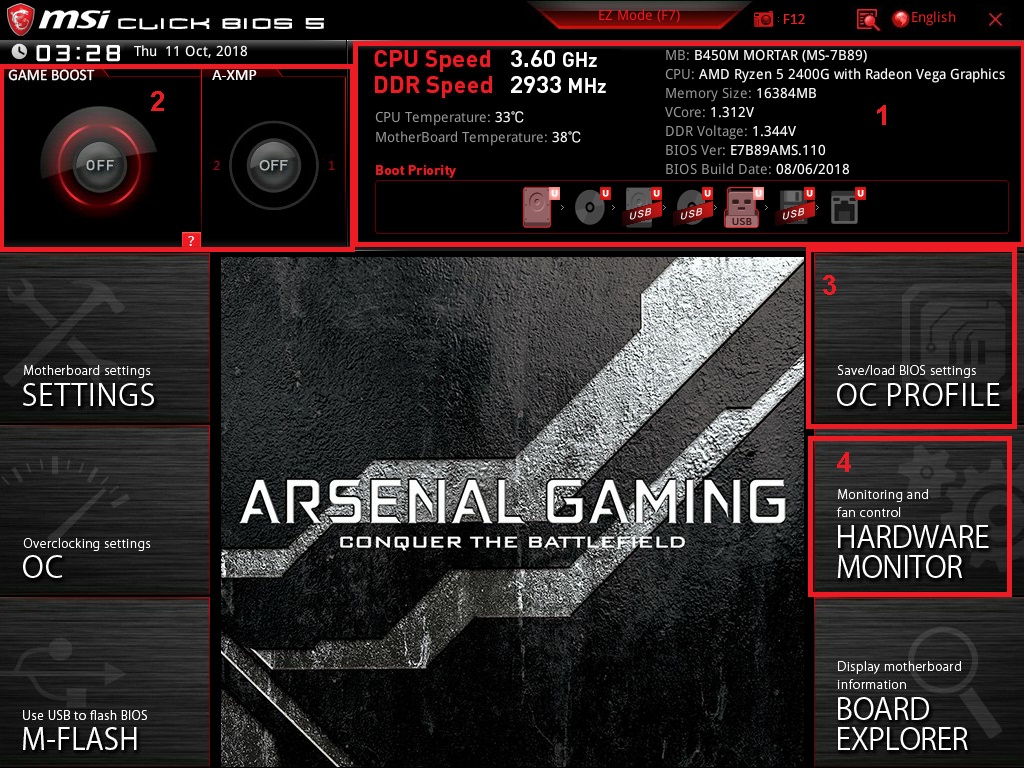Click the highlighted USB key boot icon
The width and height of the screenshot is (1024, 768).
[743, 207]
